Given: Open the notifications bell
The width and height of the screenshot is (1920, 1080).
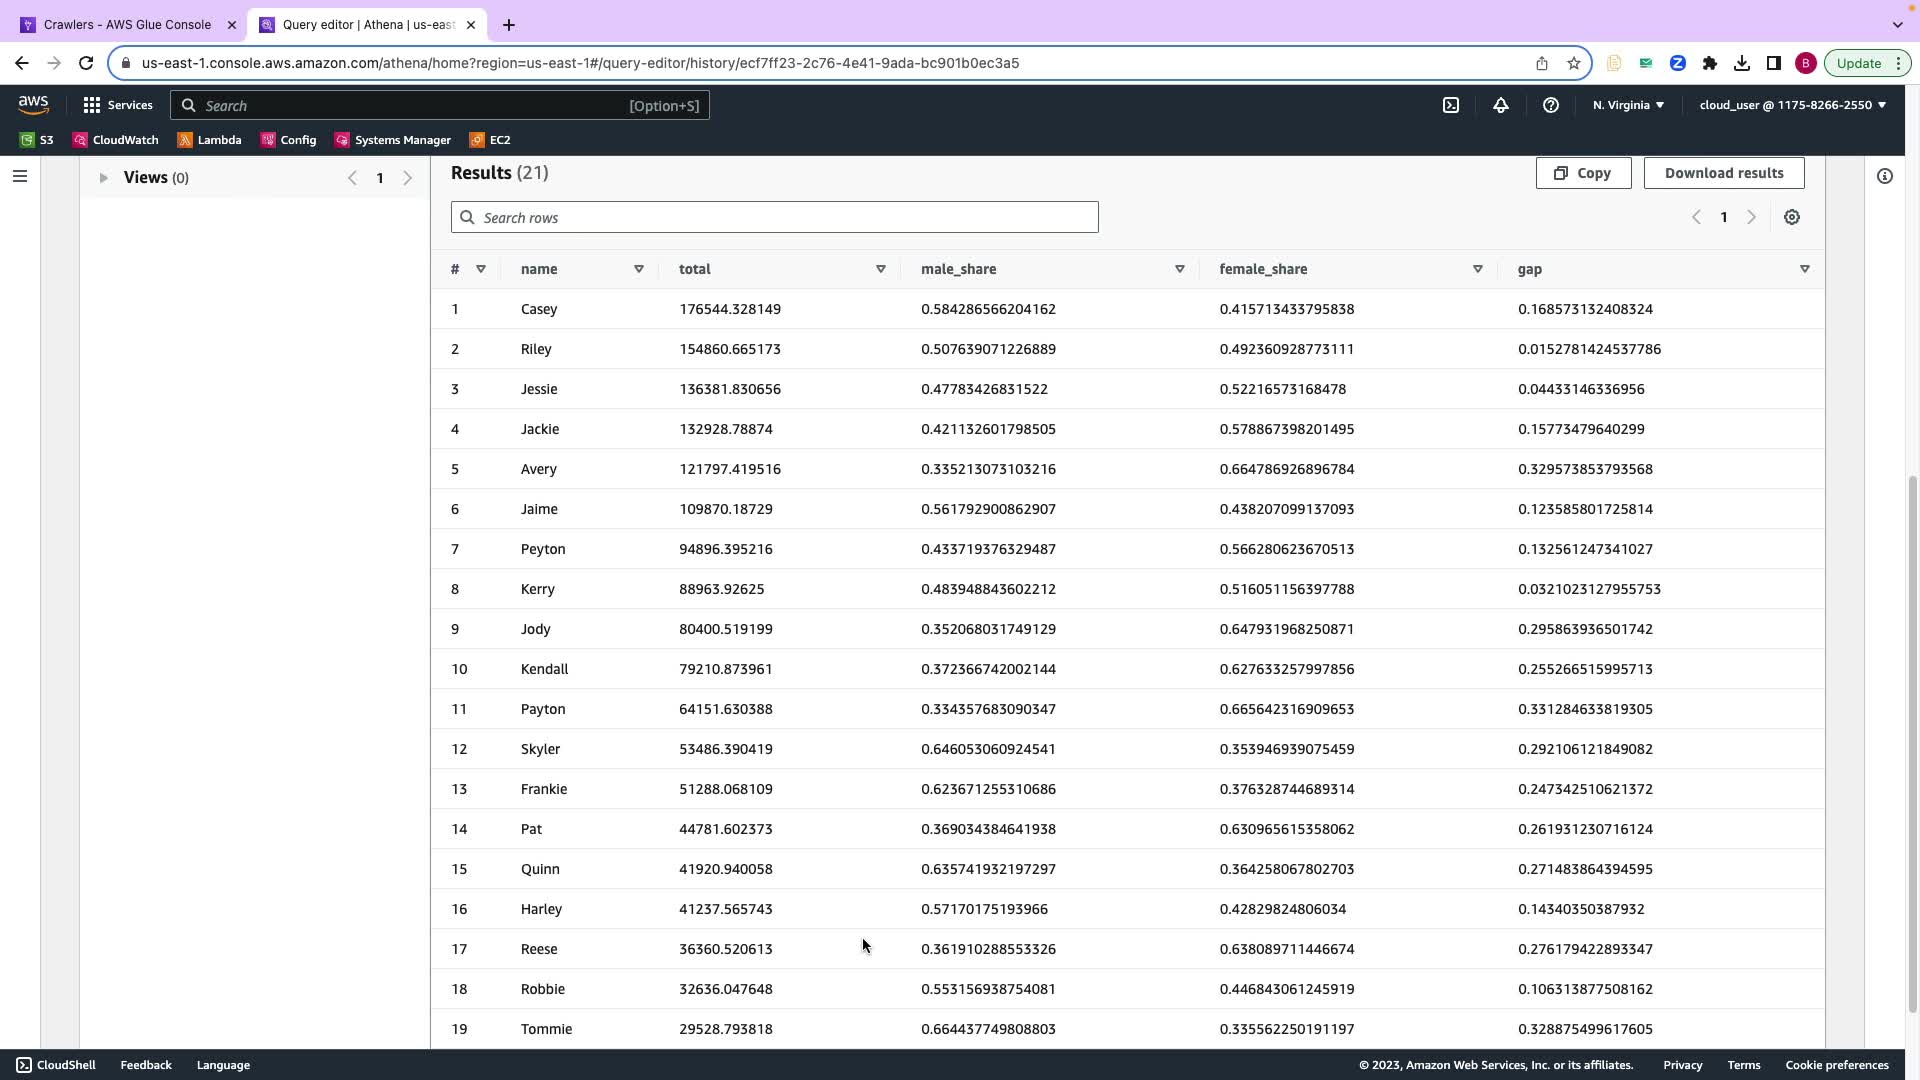Looking at the screenshot, I should pos(1501,105).
